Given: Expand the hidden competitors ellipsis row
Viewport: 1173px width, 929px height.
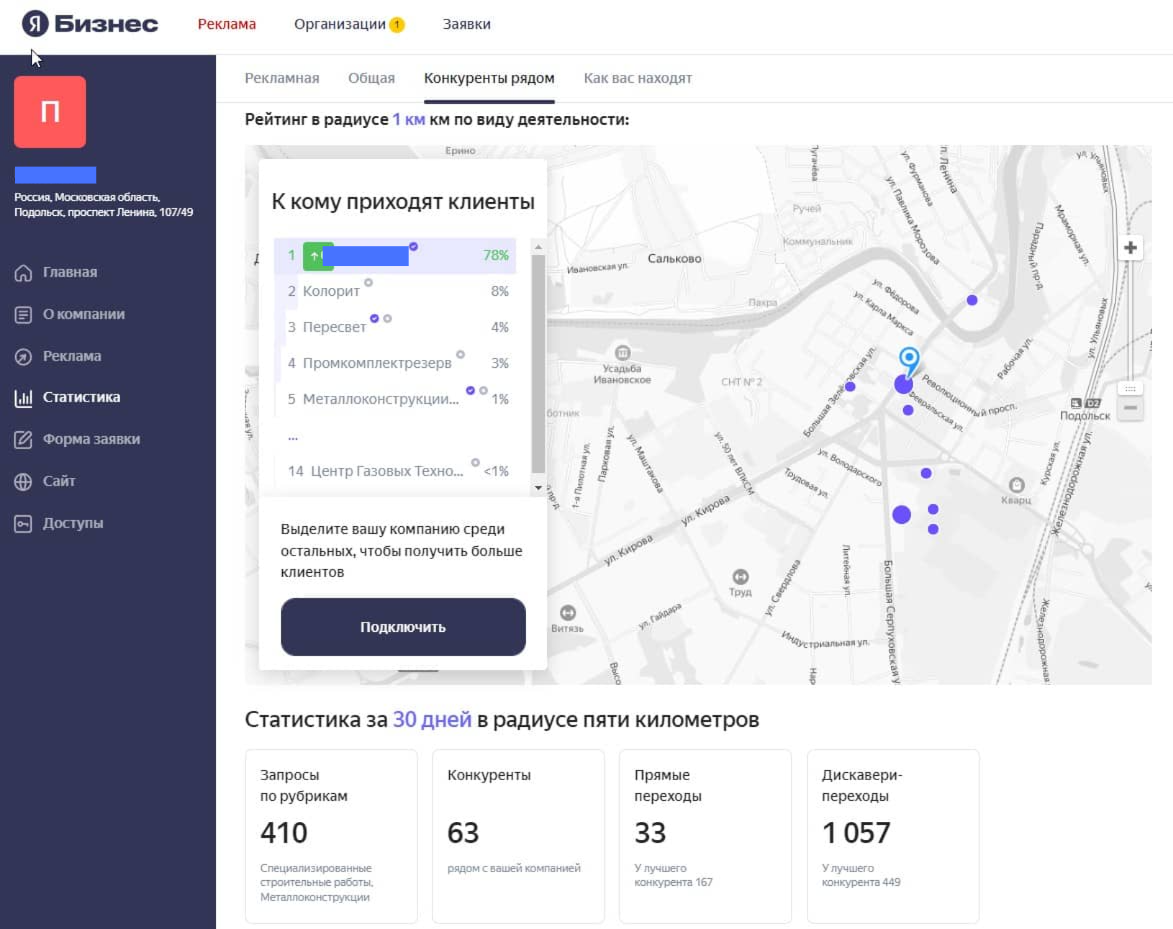Looking at the screenshot, I should tap(293, 436).
